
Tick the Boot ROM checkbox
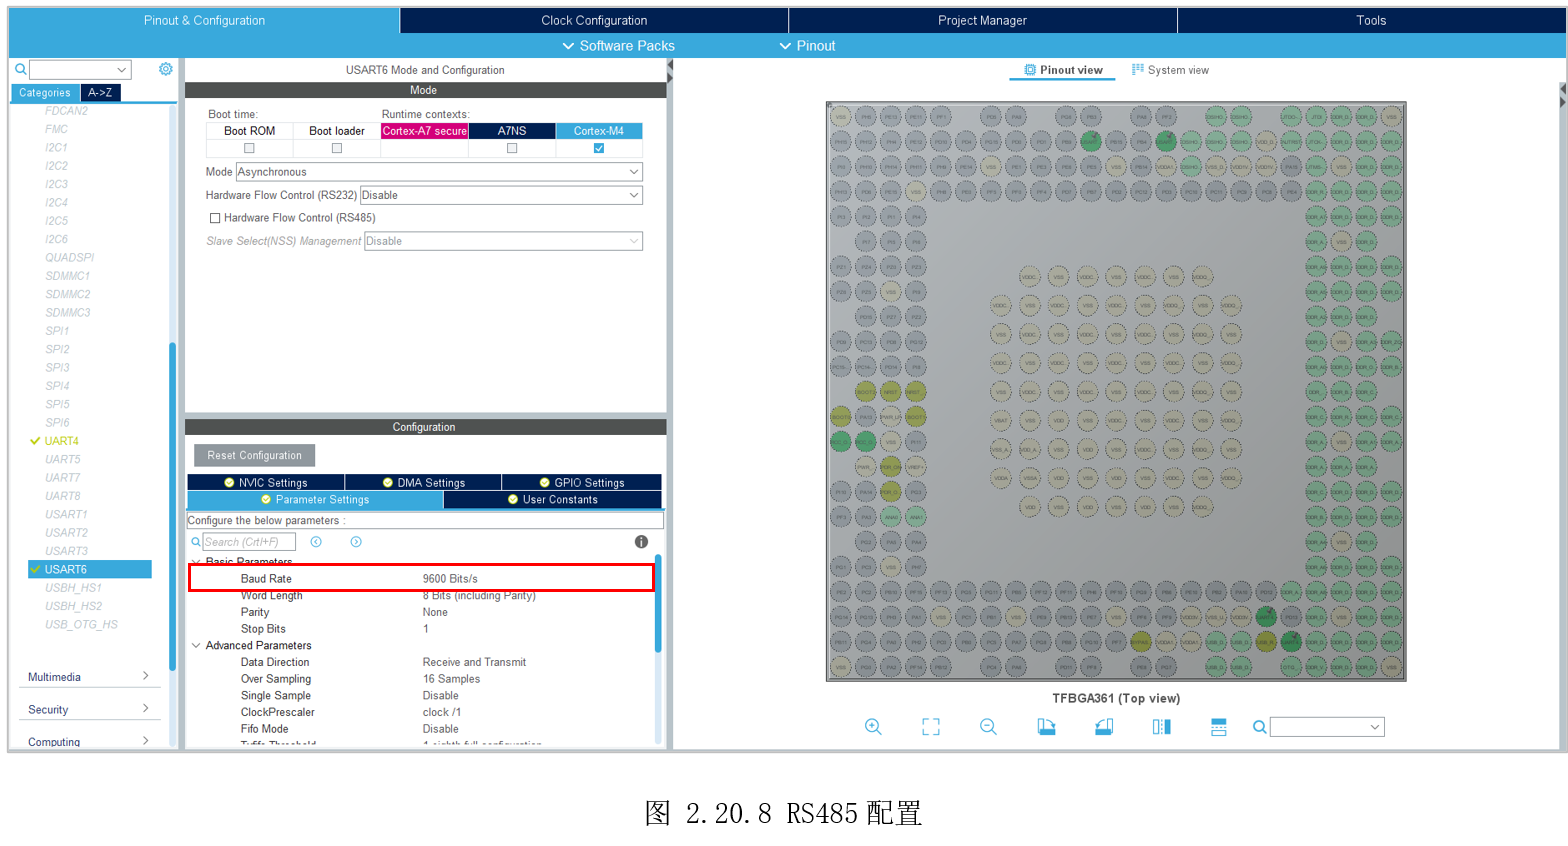(249, 148)
